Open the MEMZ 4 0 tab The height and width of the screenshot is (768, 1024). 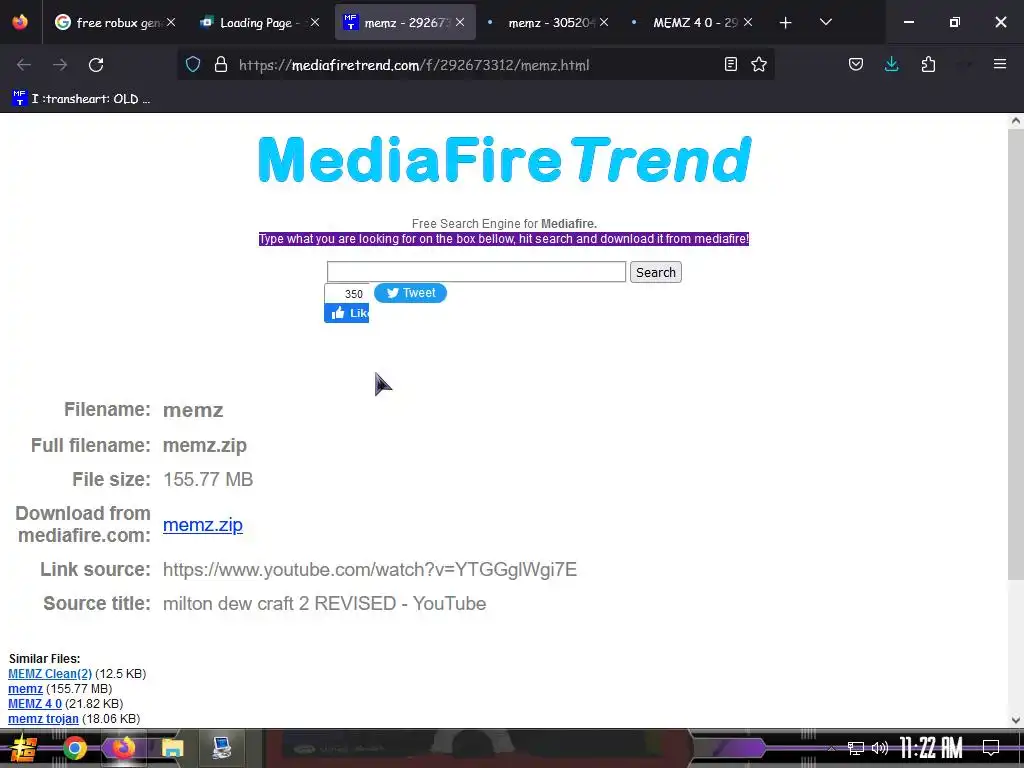tap(694, 22)
